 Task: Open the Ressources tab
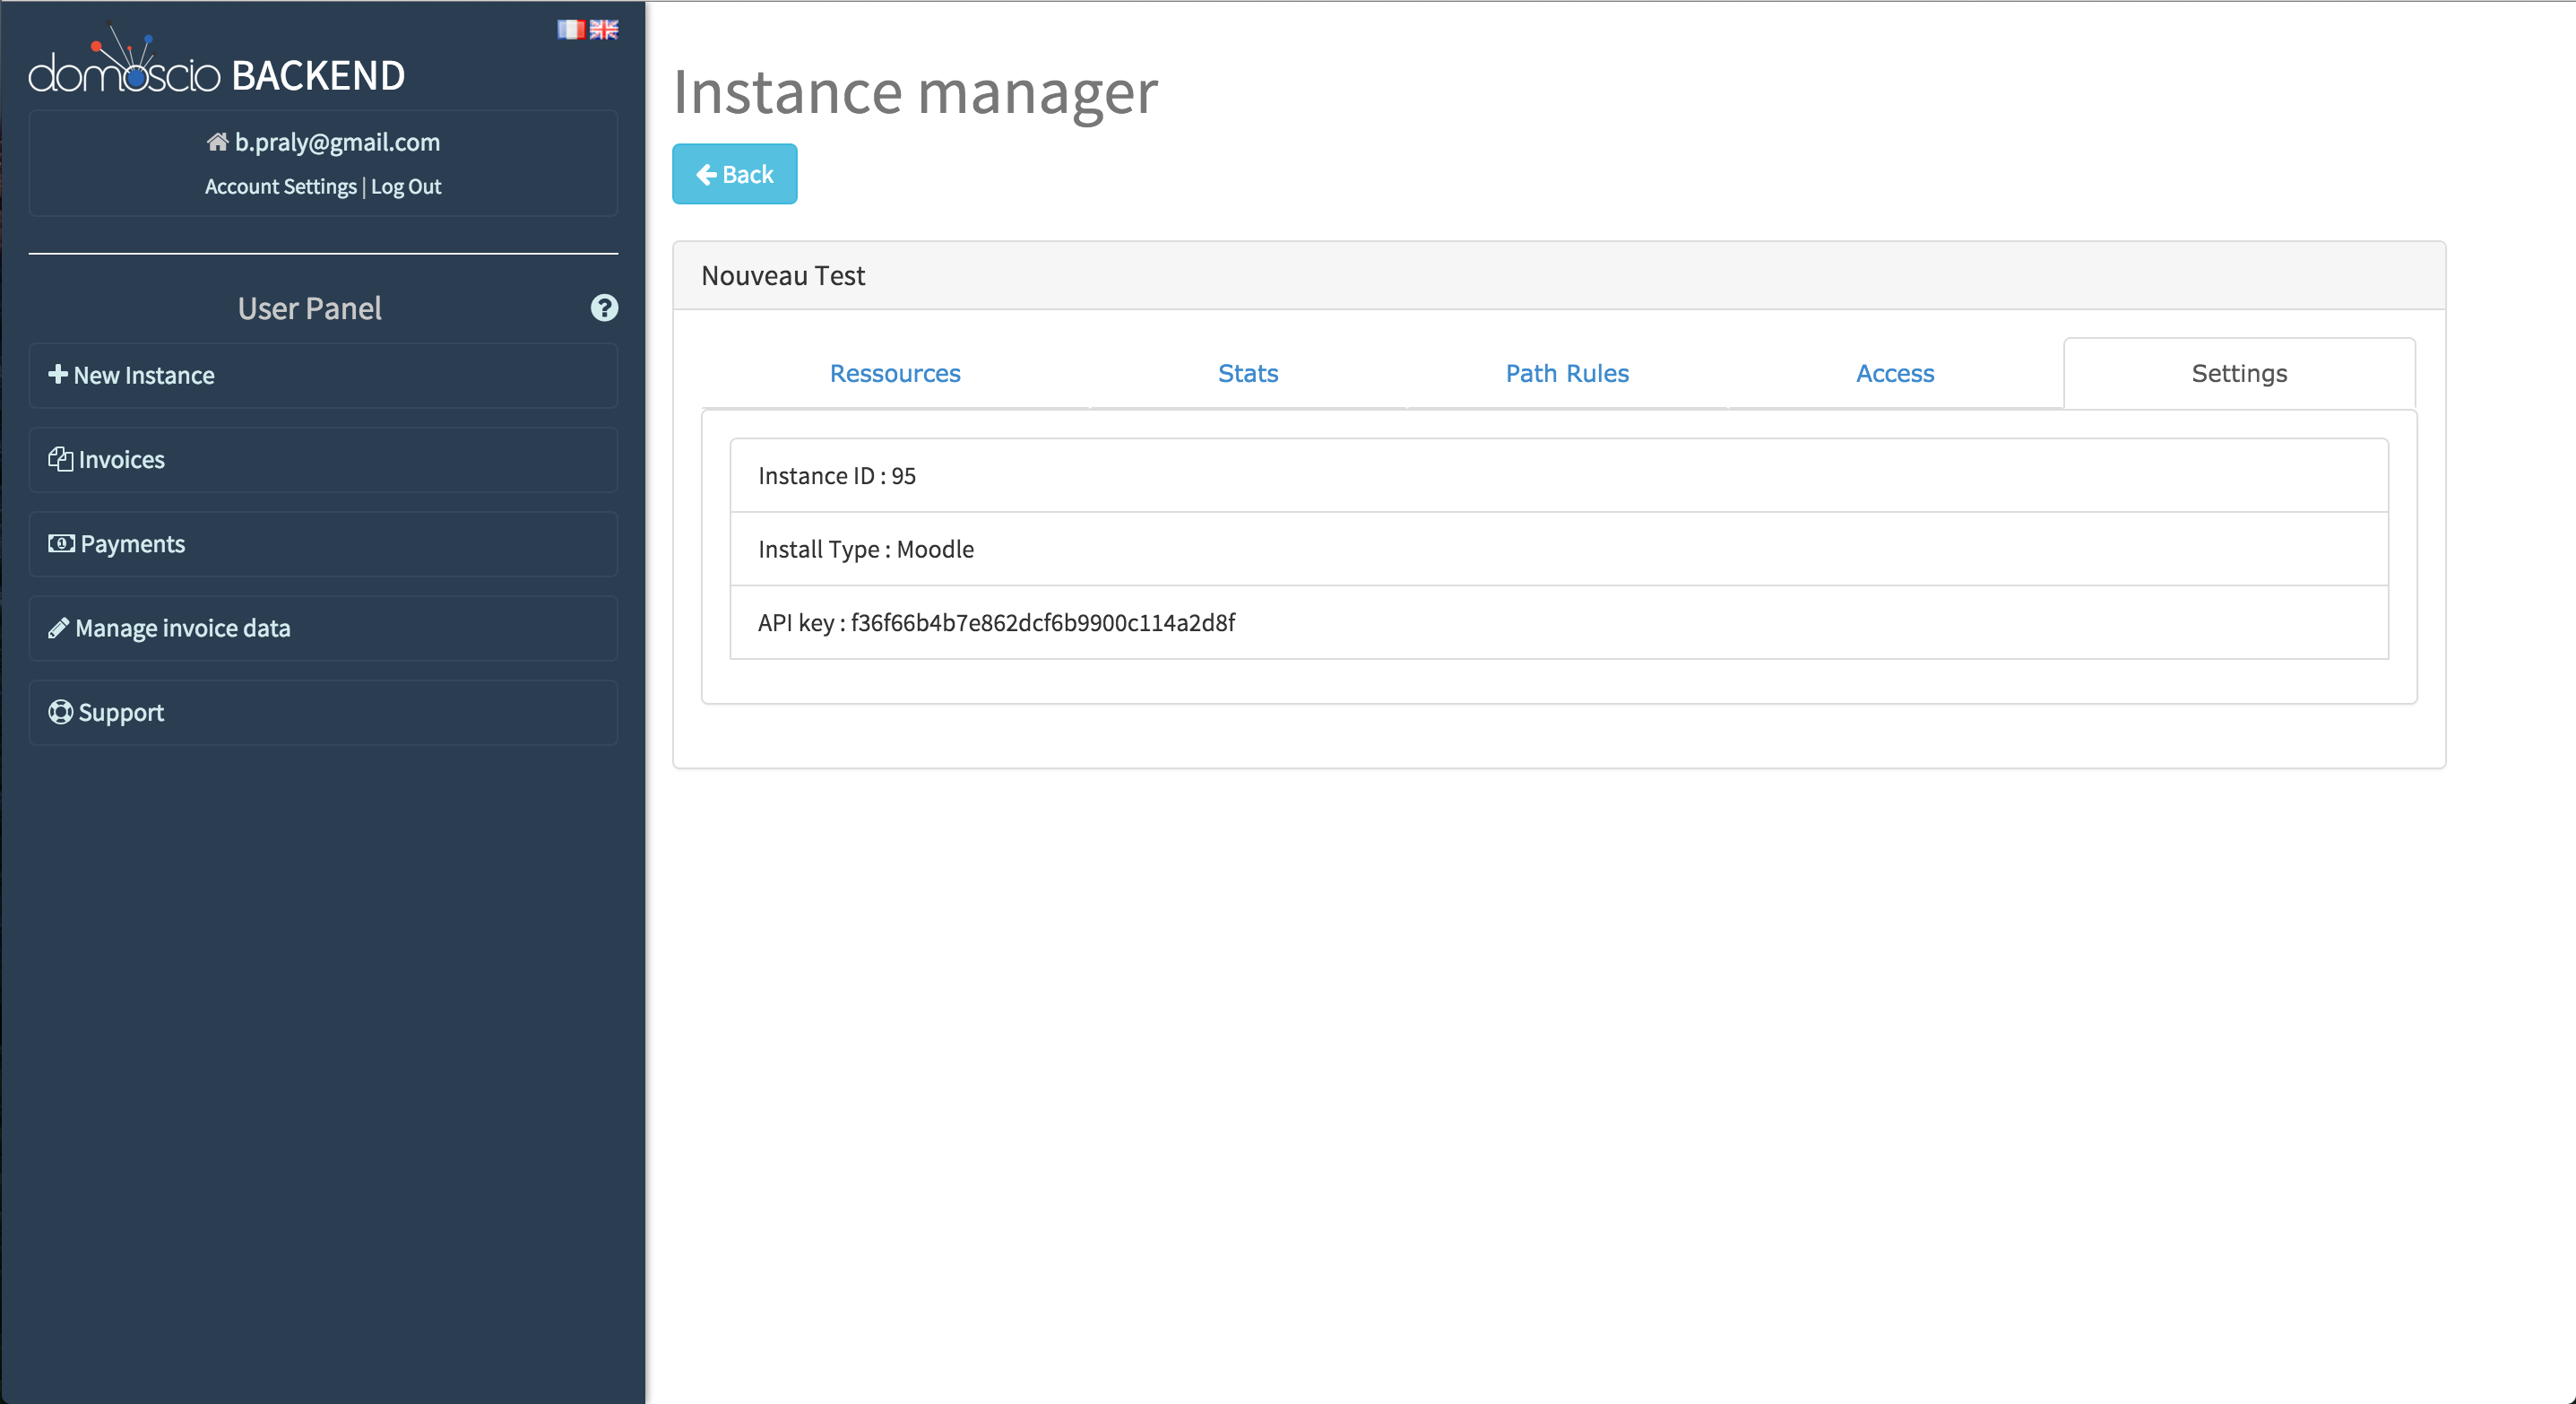pyautogui.click(x=894, y=373)
